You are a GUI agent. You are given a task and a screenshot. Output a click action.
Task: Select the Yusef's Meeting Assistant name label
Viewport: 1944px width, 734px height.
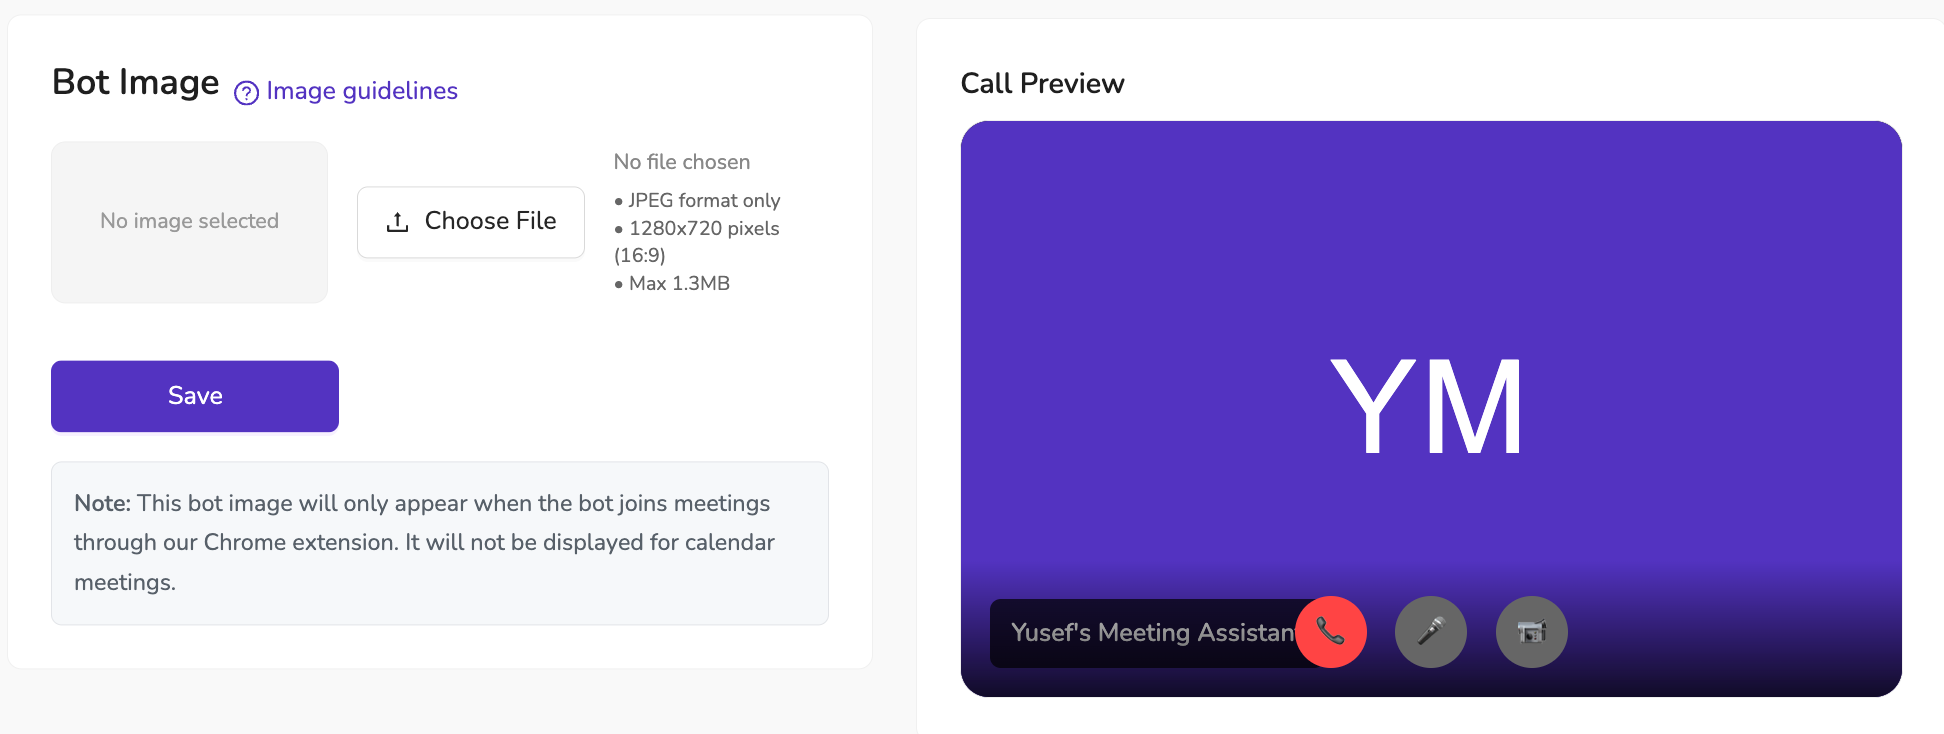coord(1150,633)
